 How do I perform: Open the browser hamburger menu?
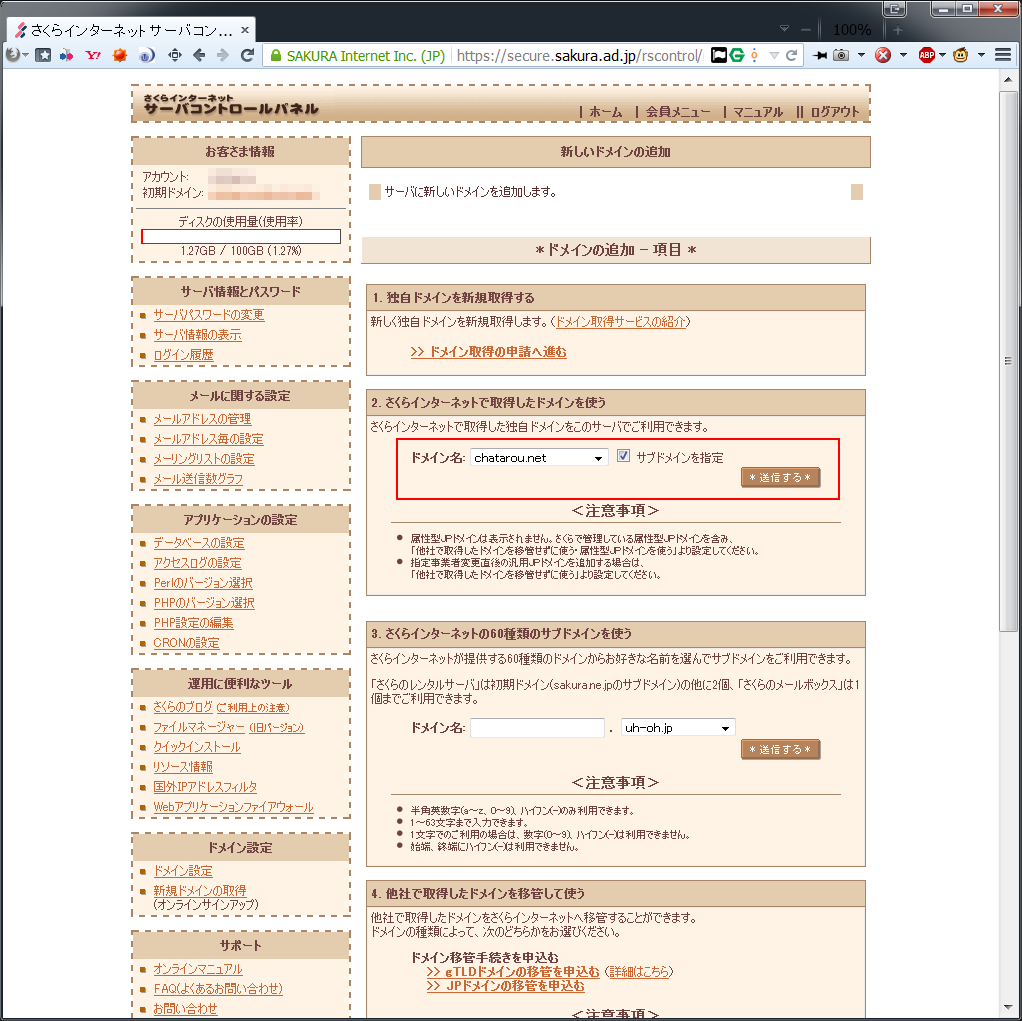(1002, 55)
